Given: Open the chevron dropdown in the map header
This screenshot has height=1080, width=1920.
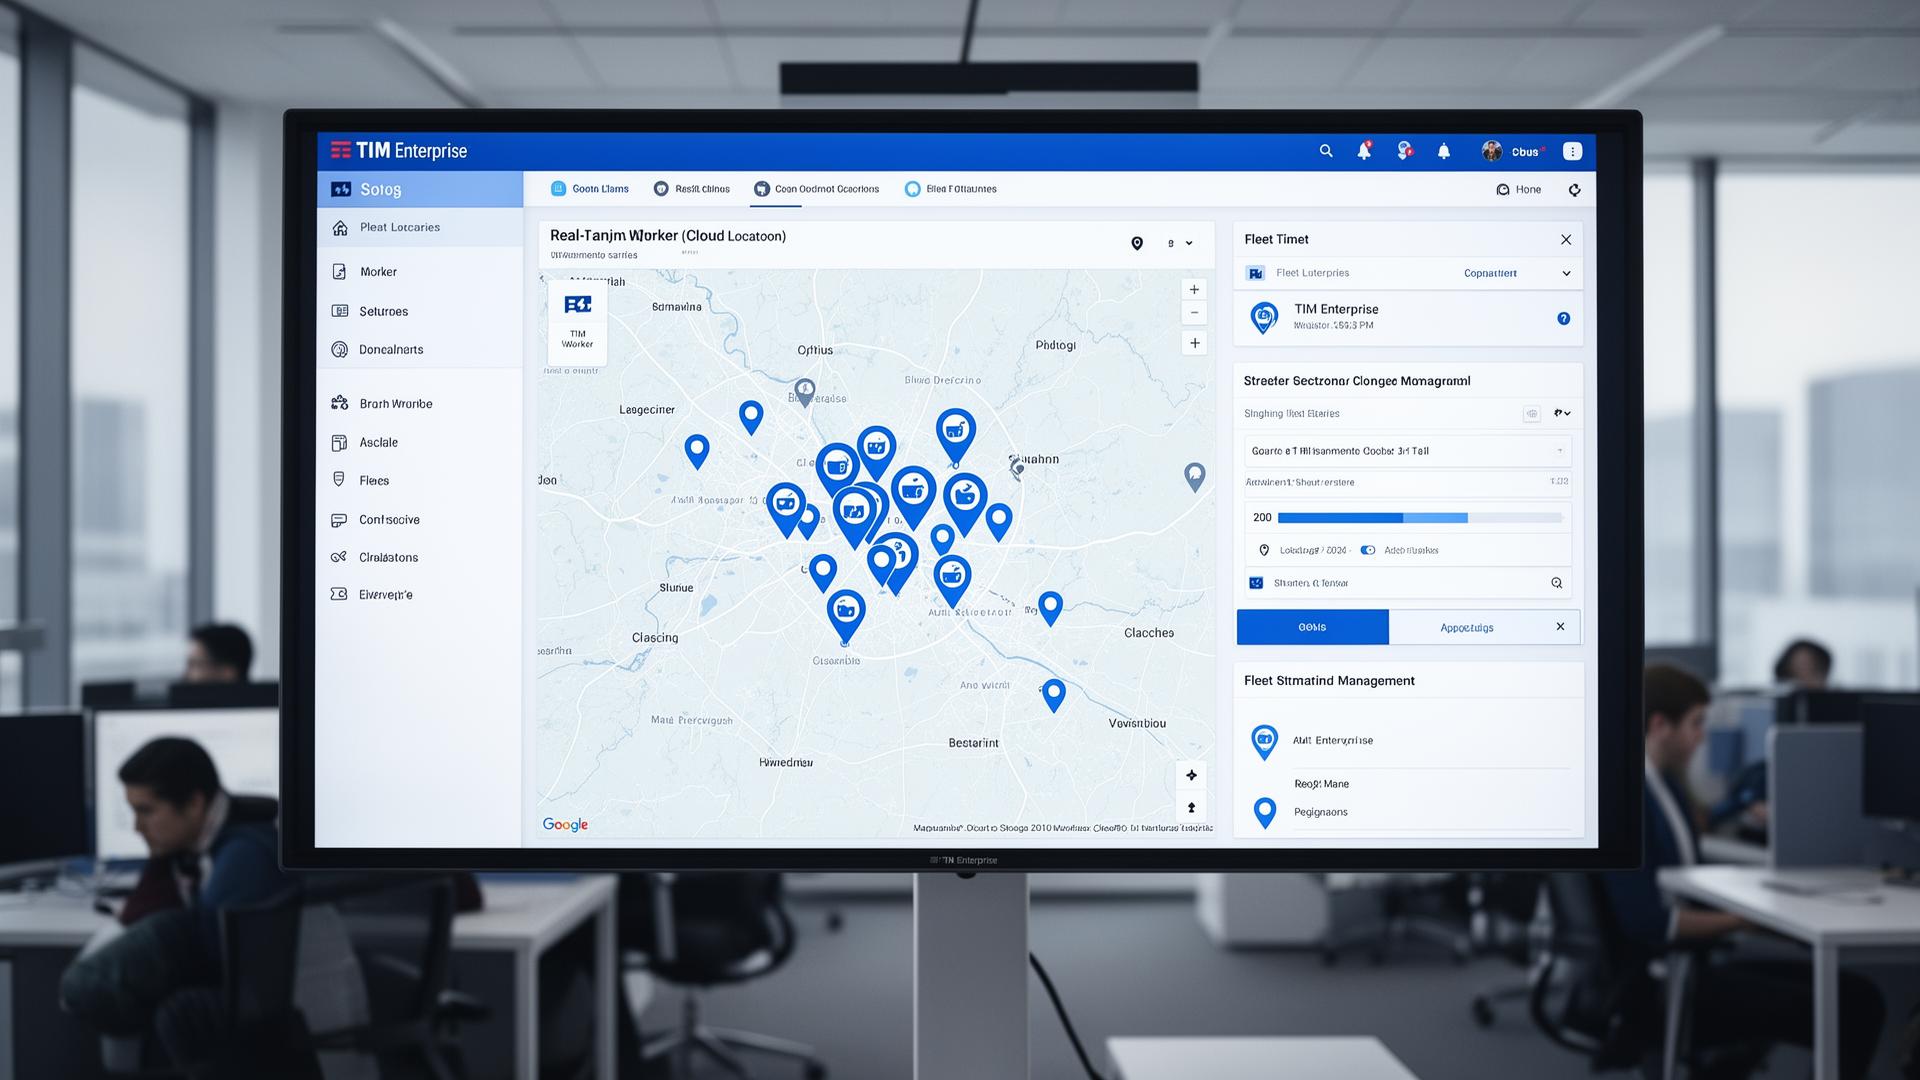Looking at the screenshot, I should coord(1189,243).
